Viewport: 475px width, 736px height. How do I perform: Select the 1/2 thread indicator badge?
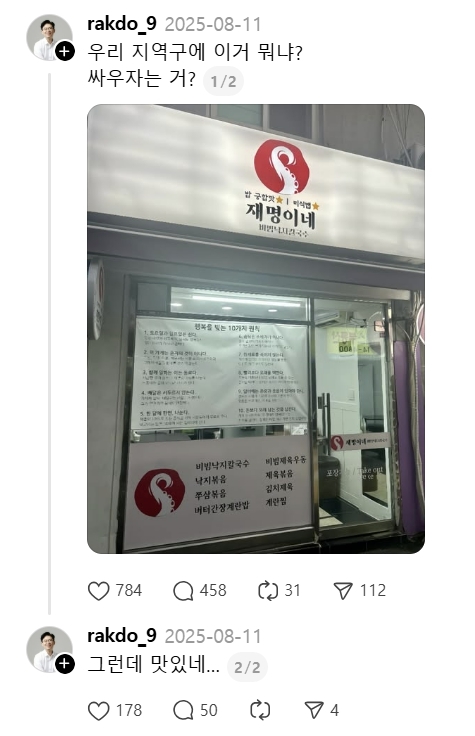coord(223,82)
